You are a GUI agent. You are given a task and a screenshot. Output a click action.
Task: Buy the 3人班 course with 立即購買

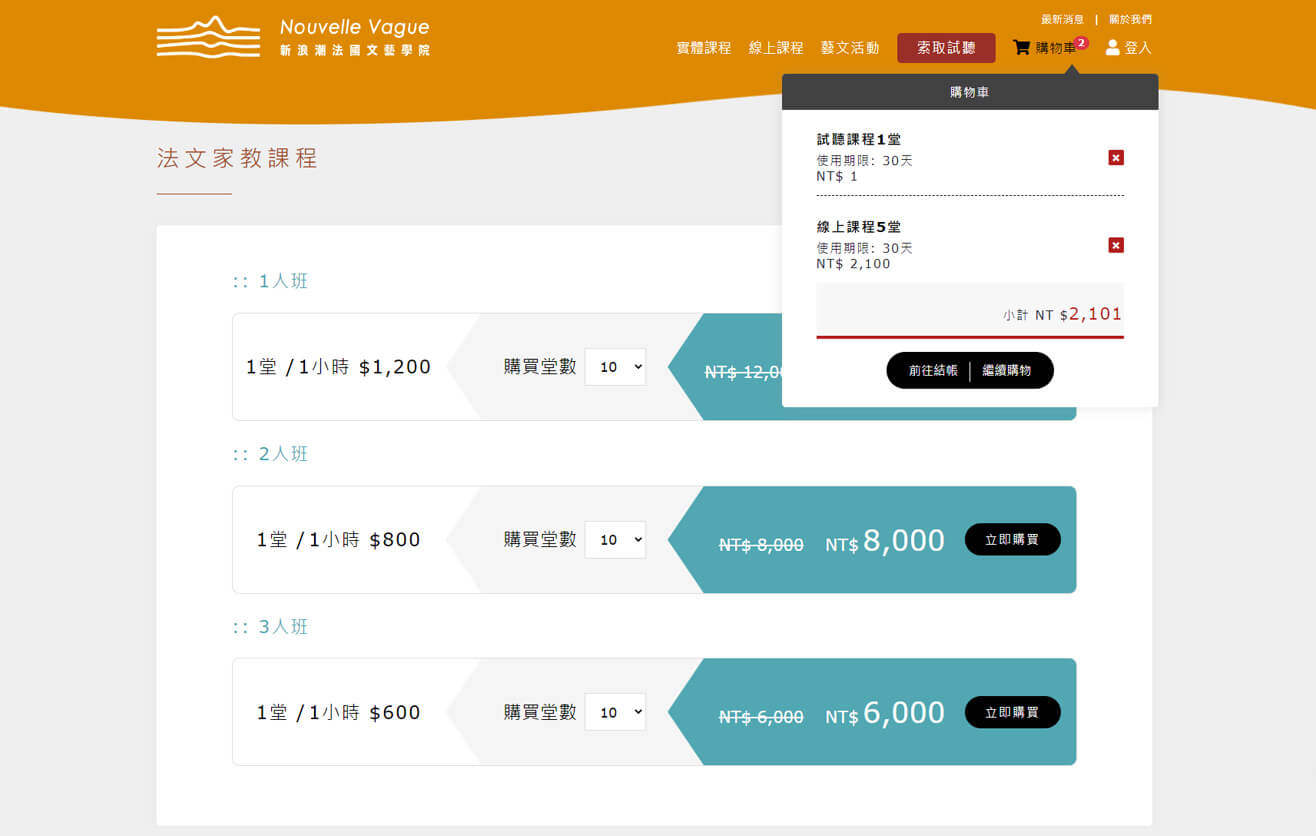click(1012, 712)
